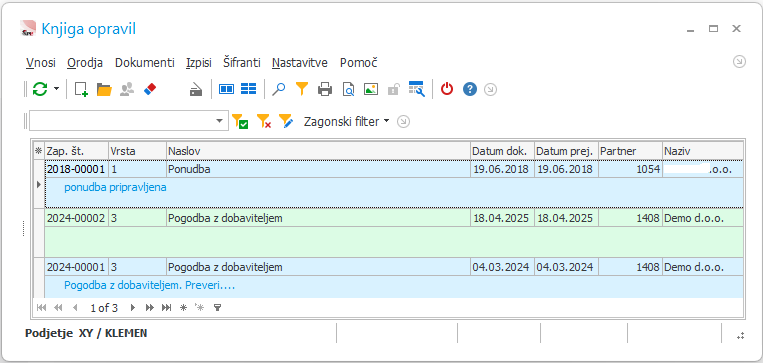This screenshot has height=363, width=763.
Task: Open record with the yellow folder icon
Action: coord(104,89)
